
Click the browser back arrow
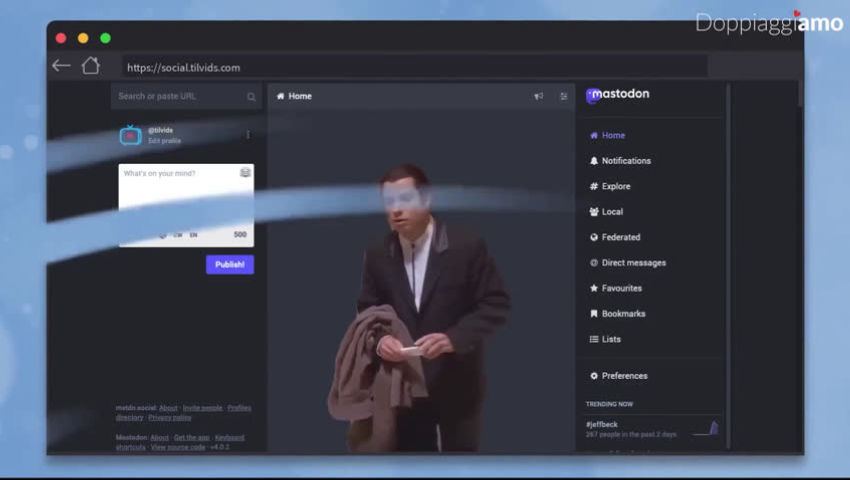pyautogui.click(x=61, y=66)
